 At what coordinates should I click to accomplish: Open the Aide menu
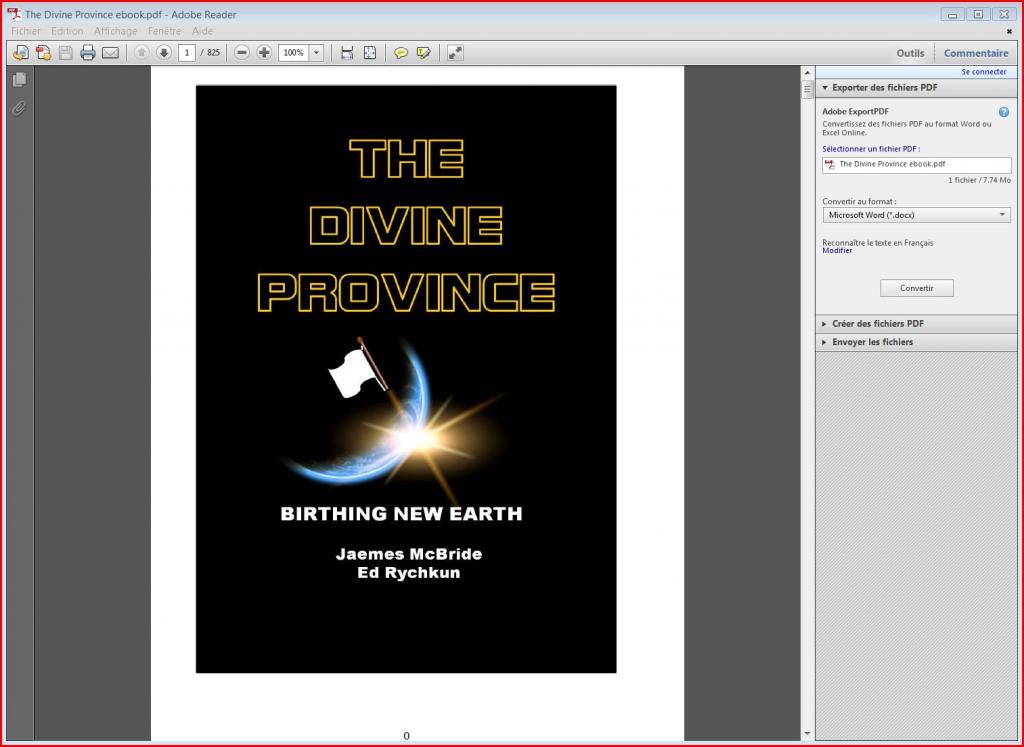click(x=202, y=31)
